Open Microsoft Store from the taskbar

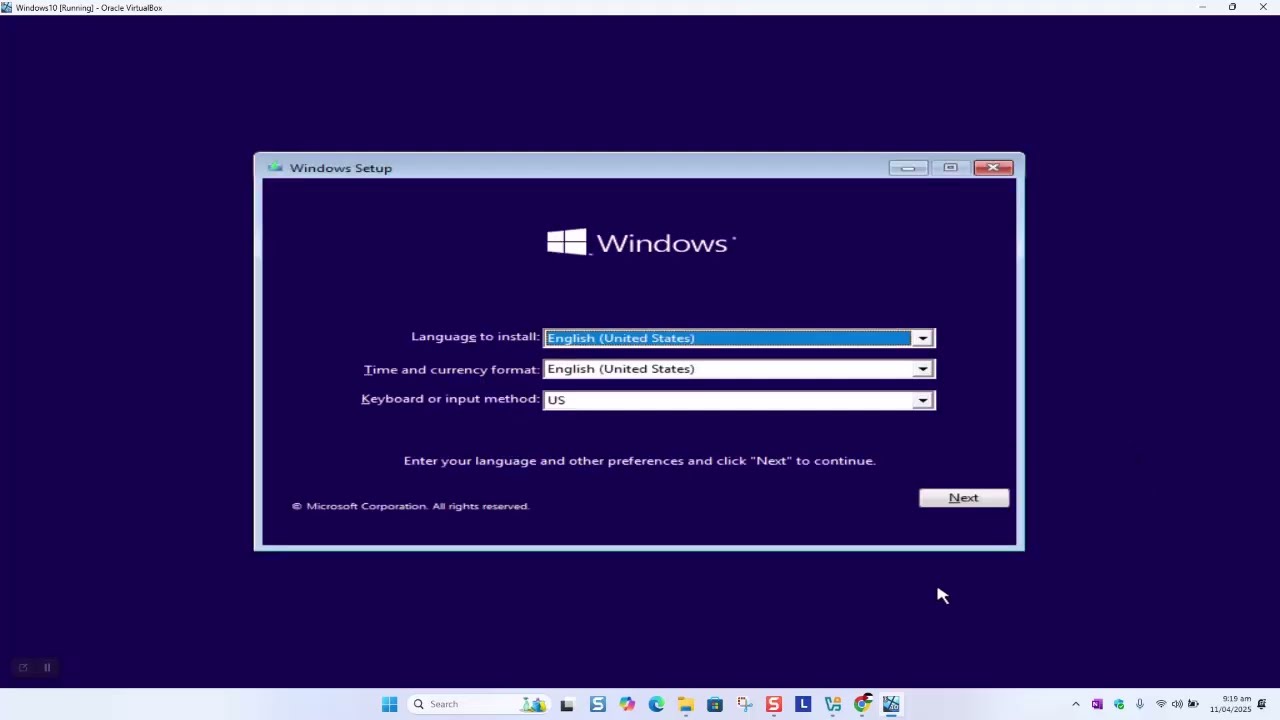[x=715, y=704]
